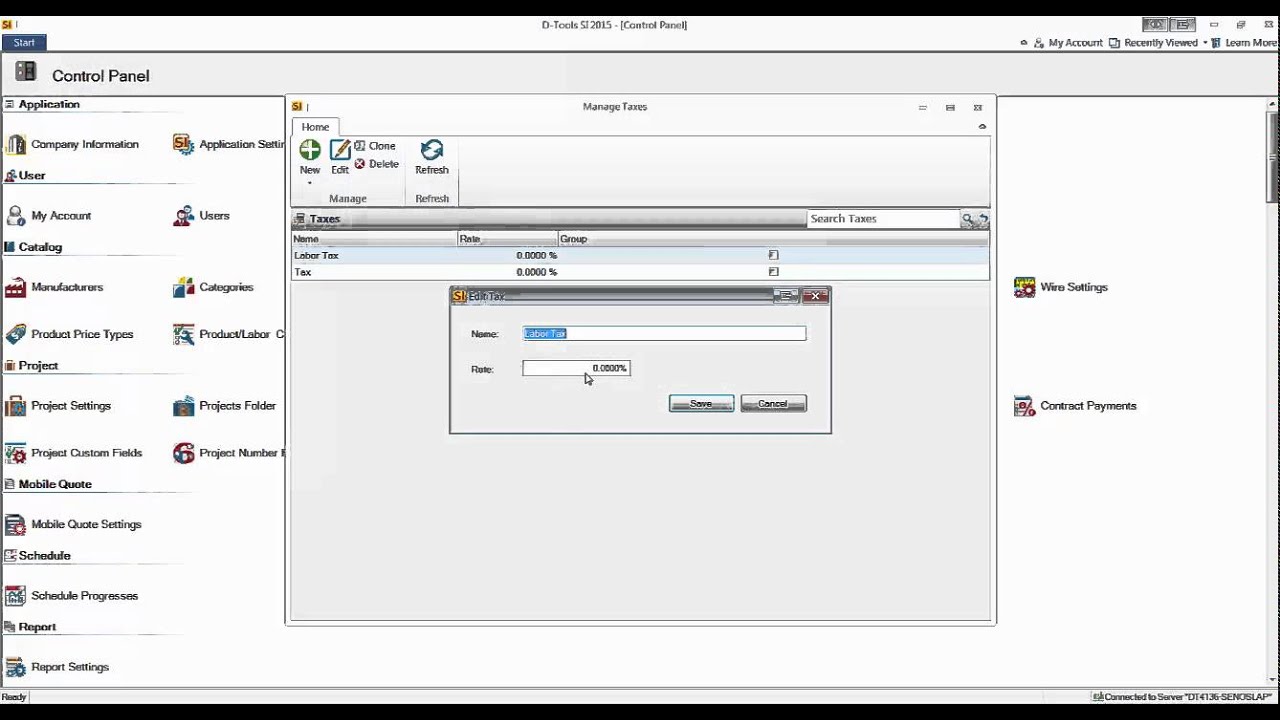This screenshot has width=1280, height=720.
Task: Open Product/Labor item in Catalog
Action: click(x=229, y=334)
